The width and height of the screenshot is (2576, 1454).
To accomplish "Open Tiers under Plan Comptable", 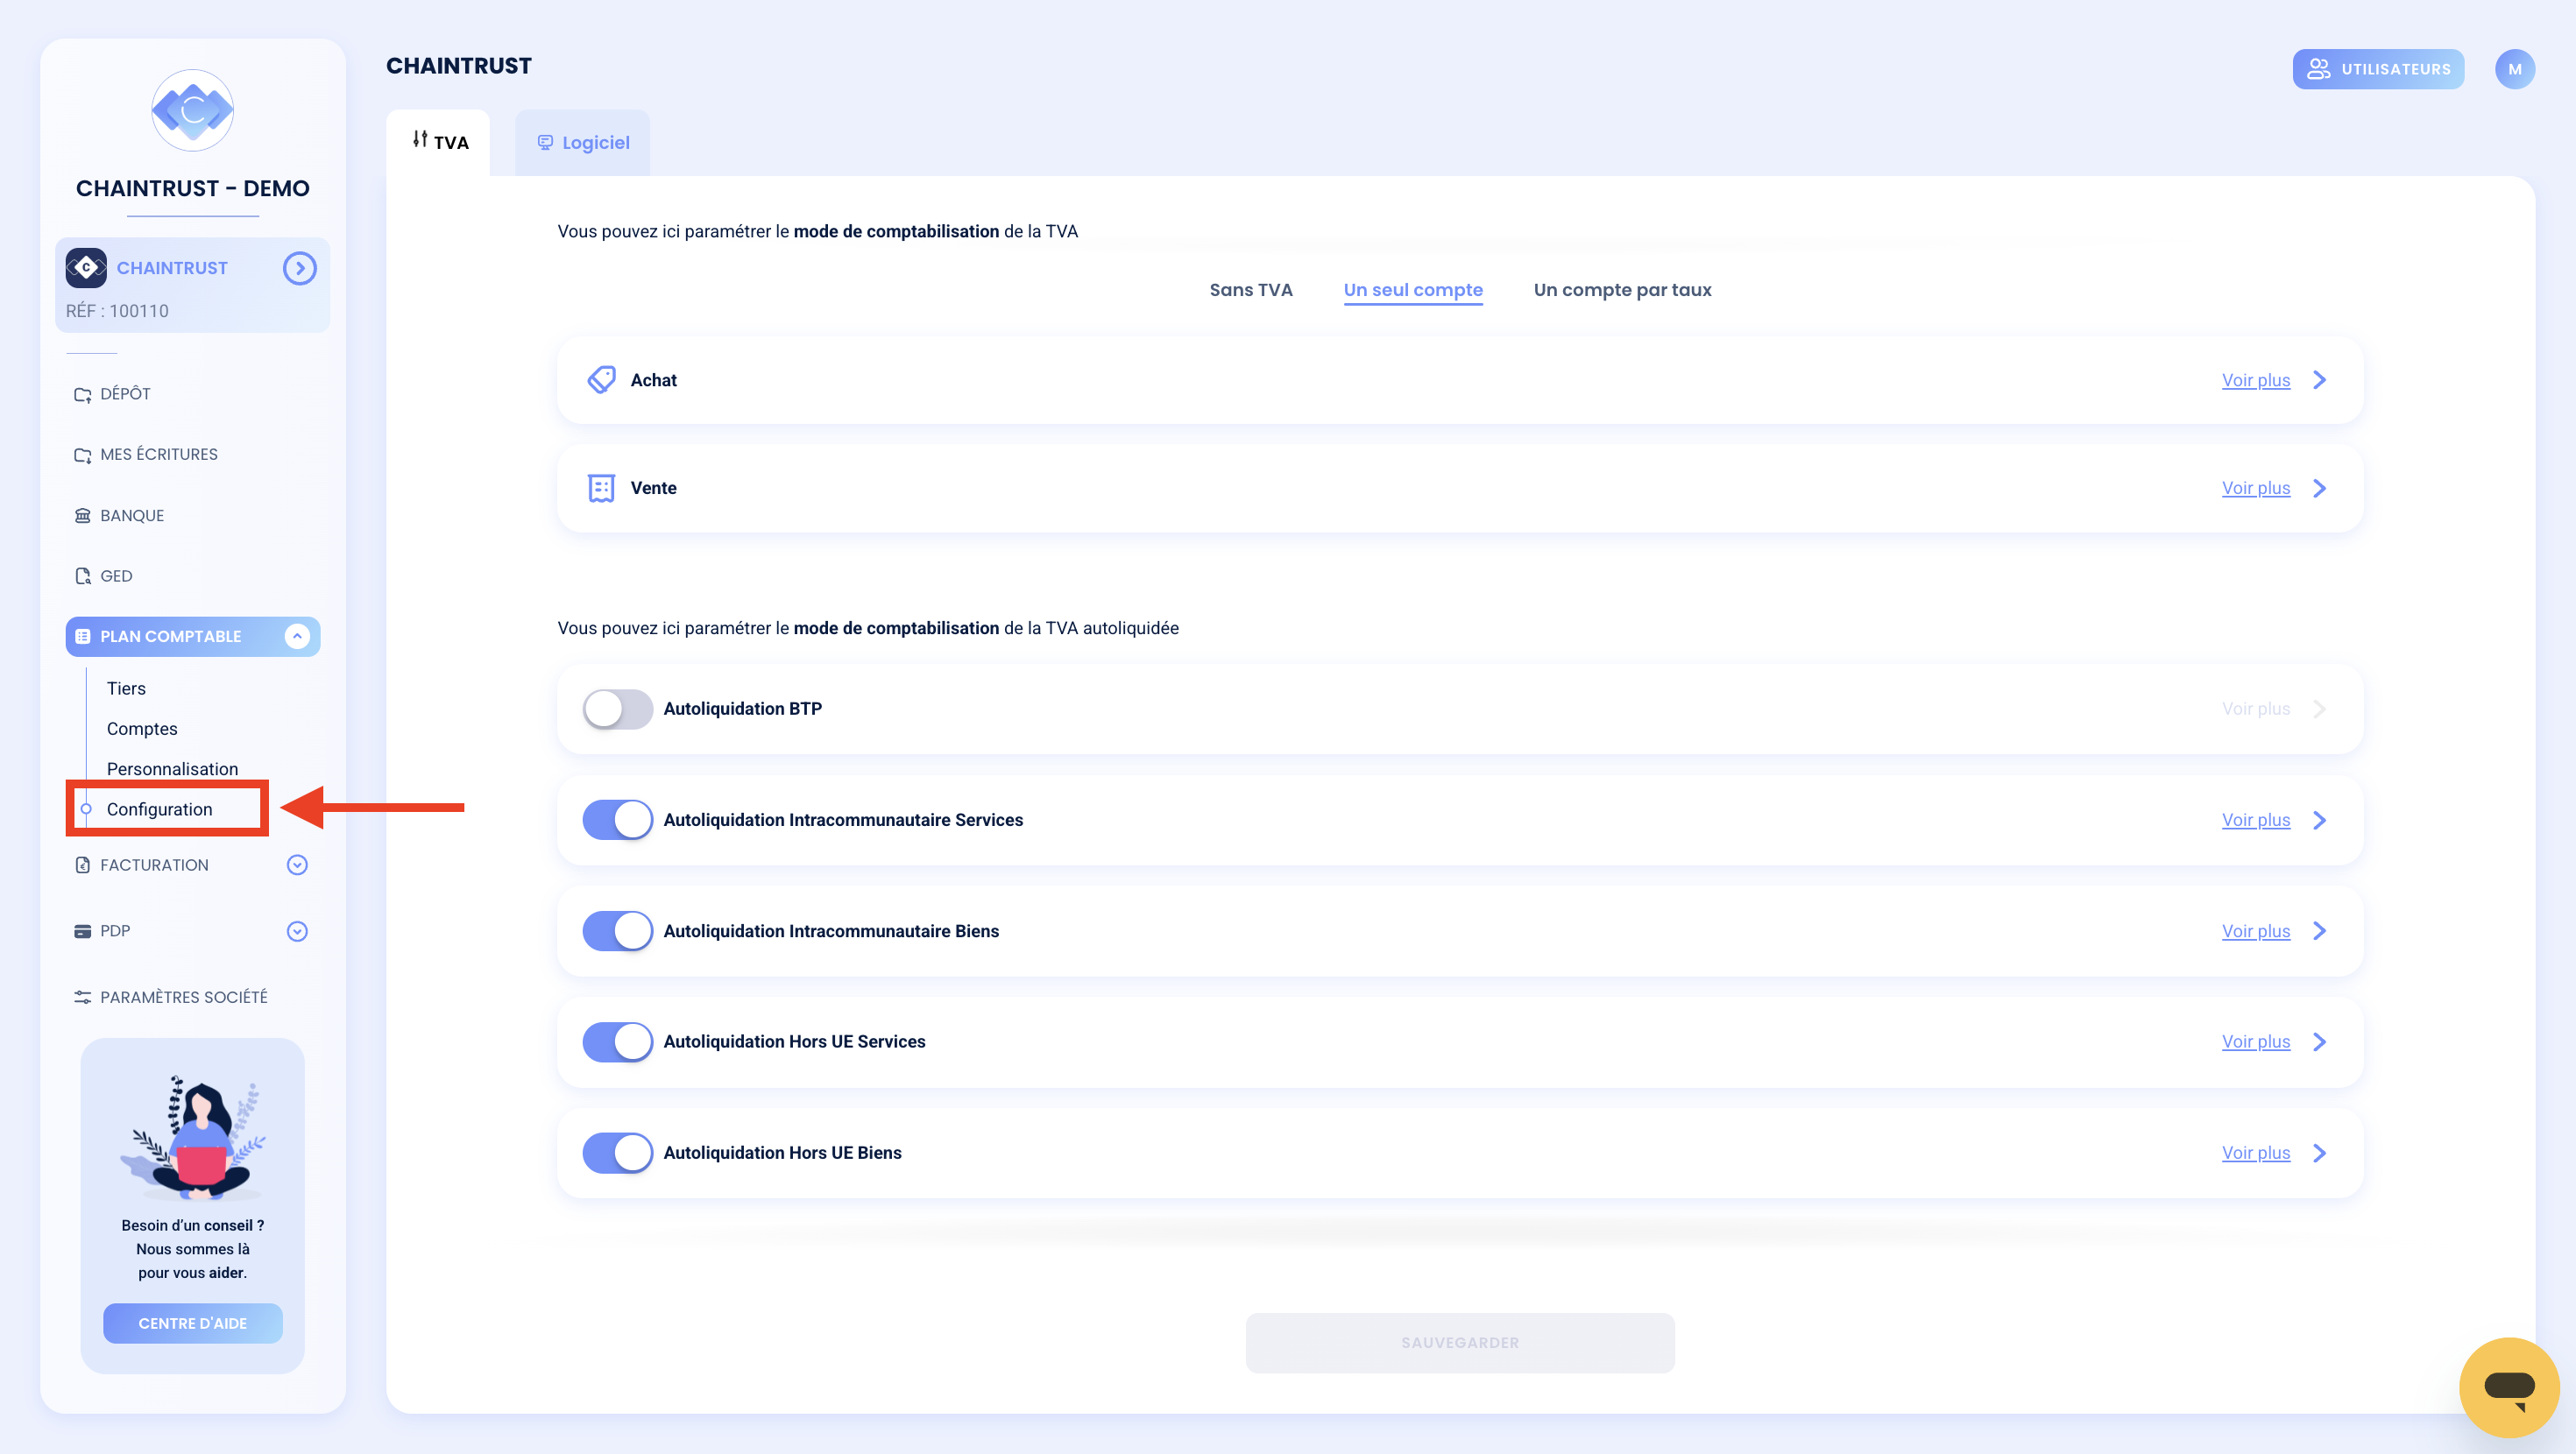I will pos(126,688).
